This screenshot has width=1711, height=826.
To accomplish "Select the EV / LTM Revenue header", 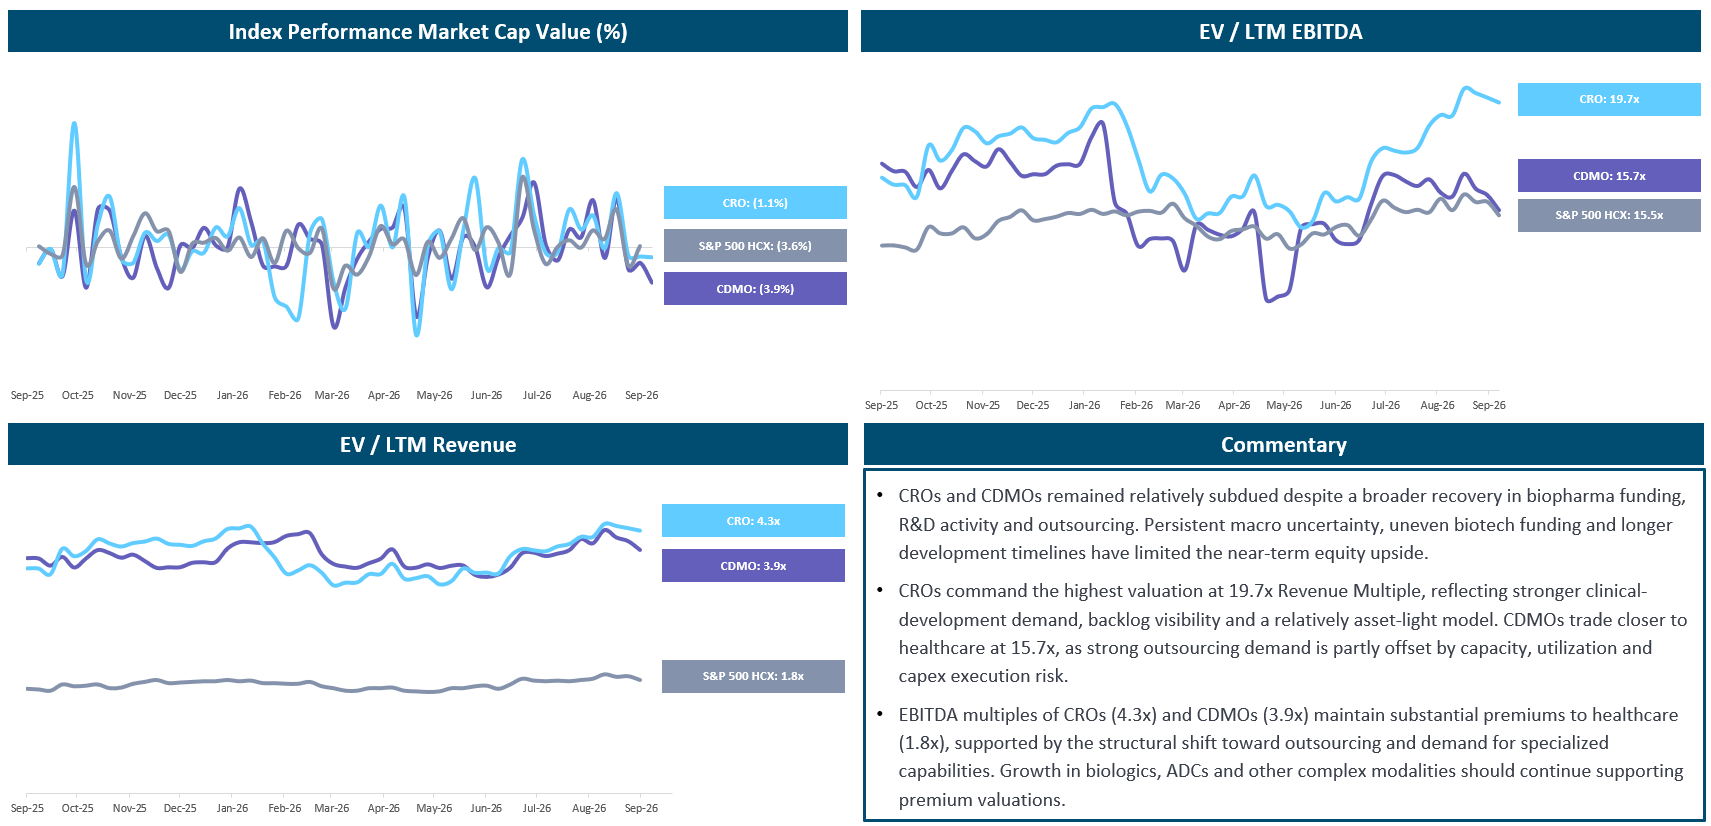I will click(428, 444).
